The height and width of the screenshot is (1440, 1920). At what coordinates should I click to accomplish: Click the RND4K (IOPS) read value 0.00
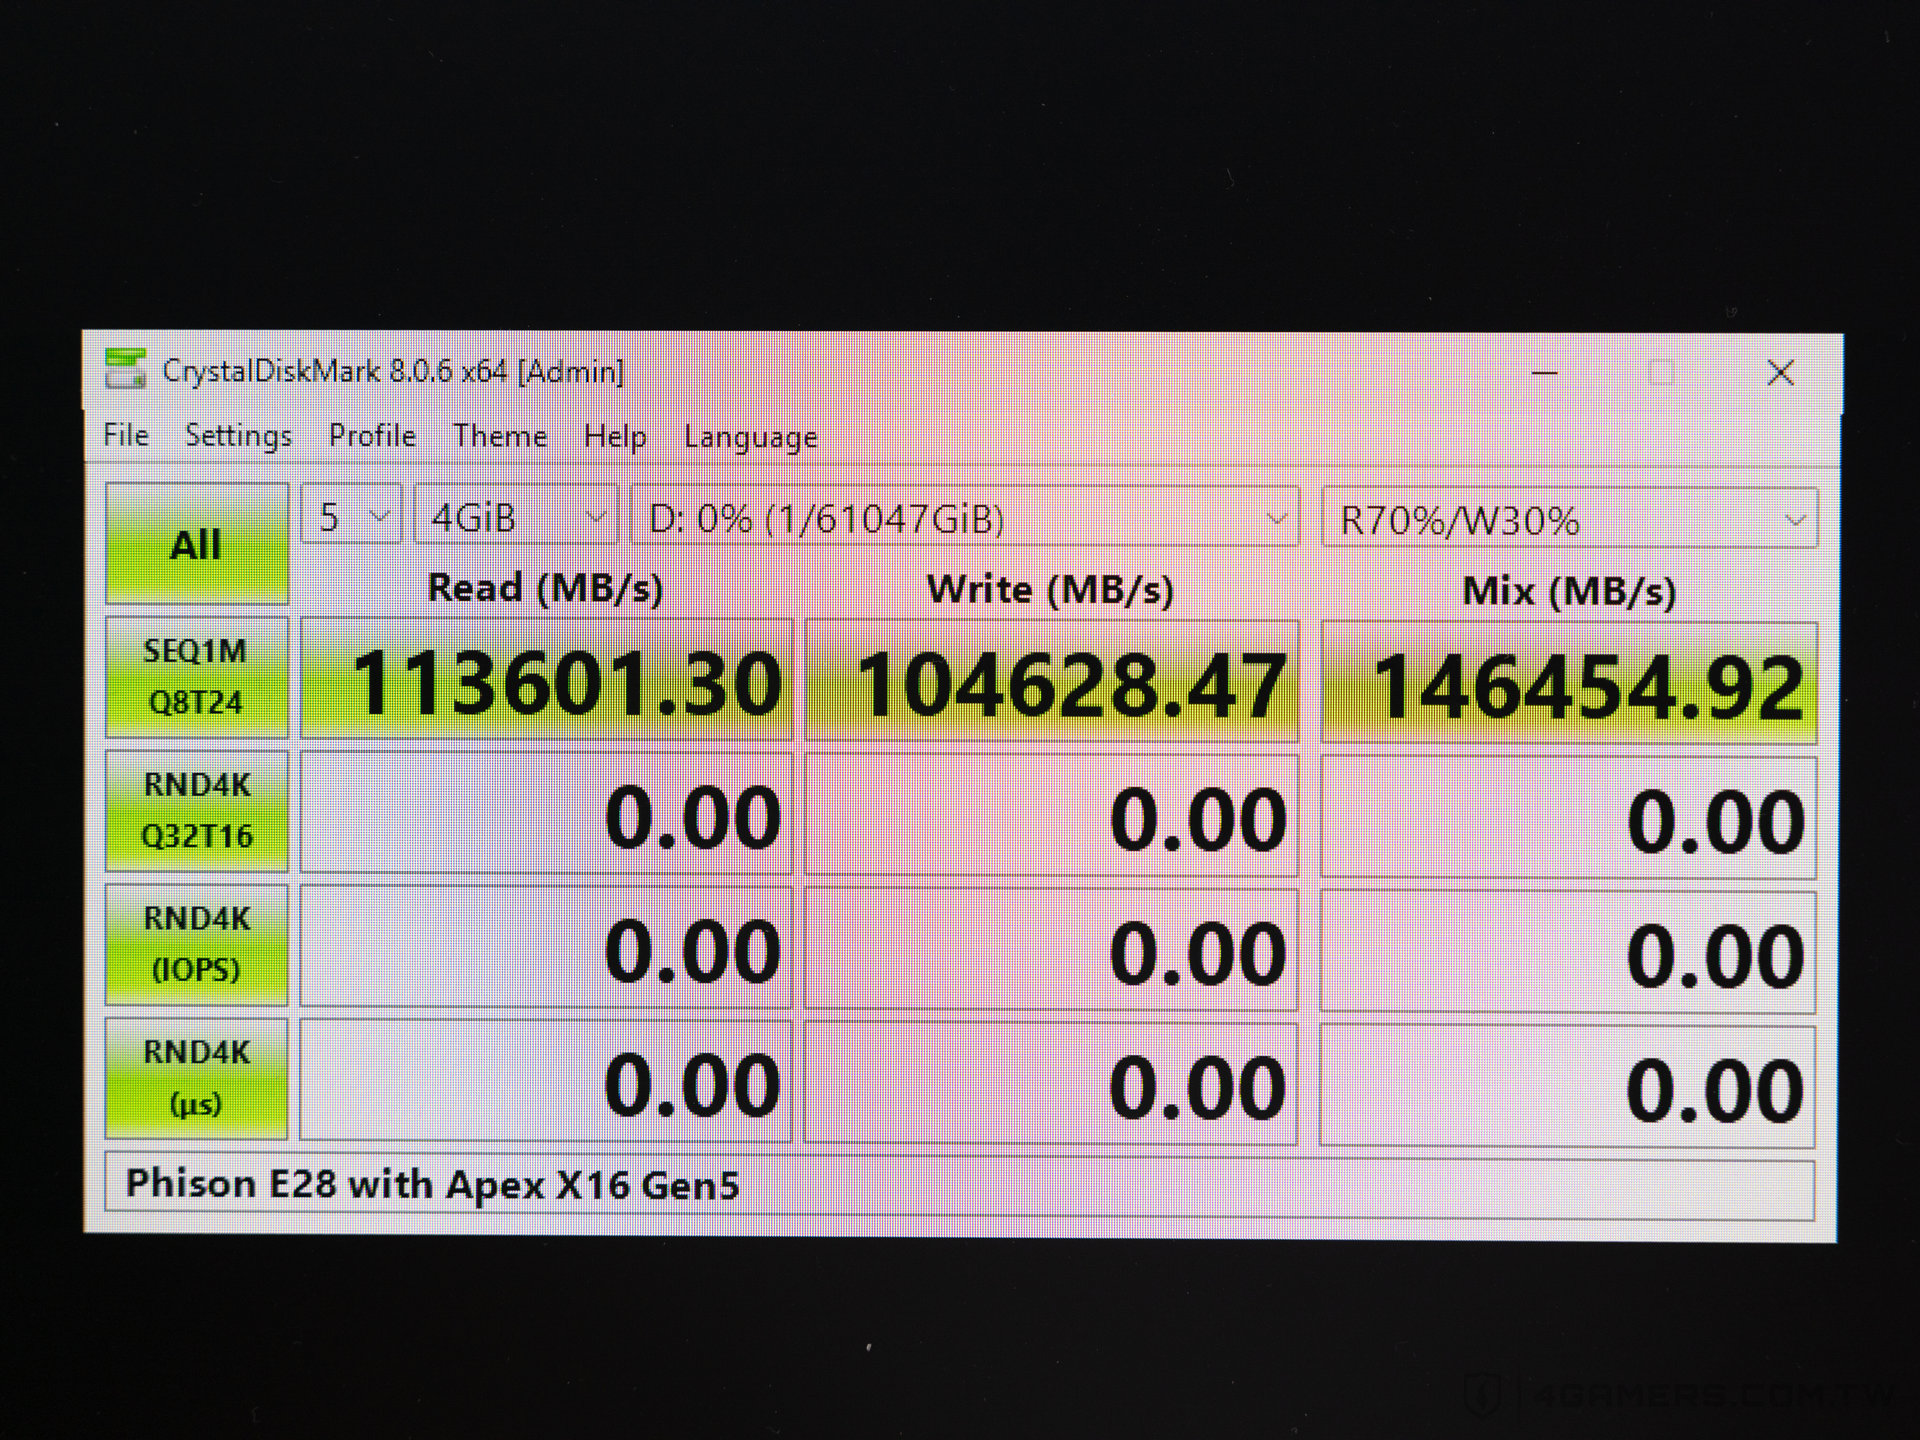(x=547, y=947)
